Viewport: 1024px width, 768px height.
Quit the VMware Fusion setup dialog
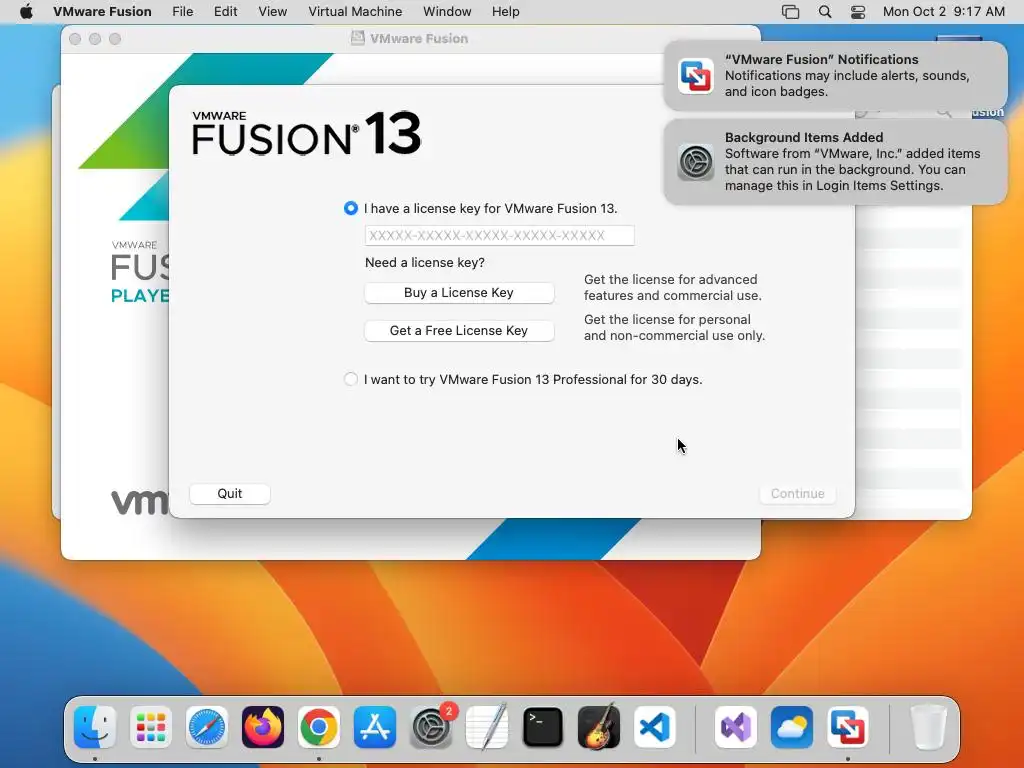[230, 494]
